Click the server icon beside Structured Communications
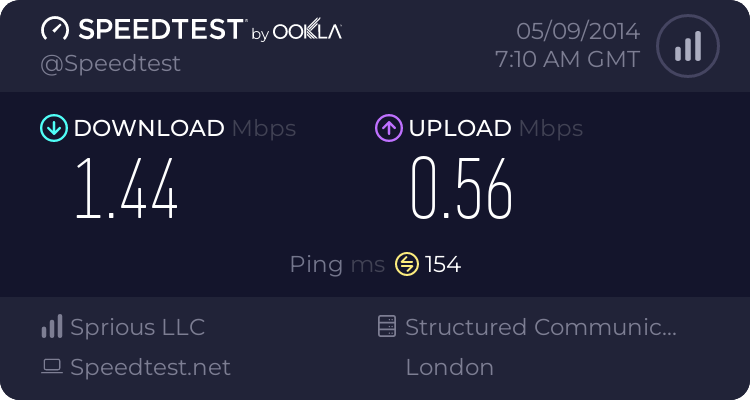The height and width of the screenshot is (400, 750). coord(386,327)
